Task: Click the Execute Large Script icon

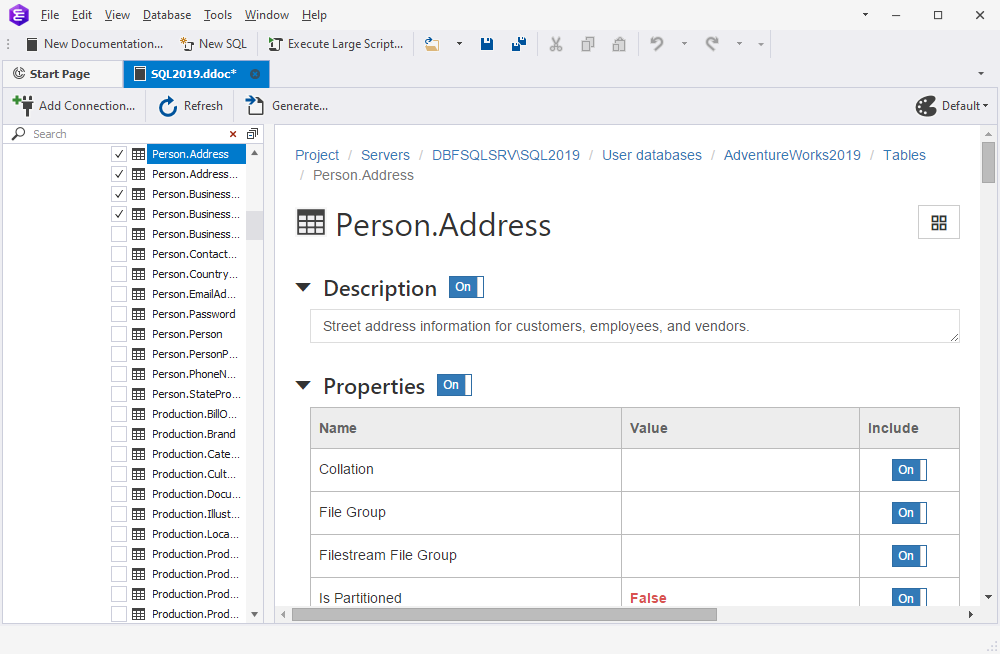Action: [275, 44]
